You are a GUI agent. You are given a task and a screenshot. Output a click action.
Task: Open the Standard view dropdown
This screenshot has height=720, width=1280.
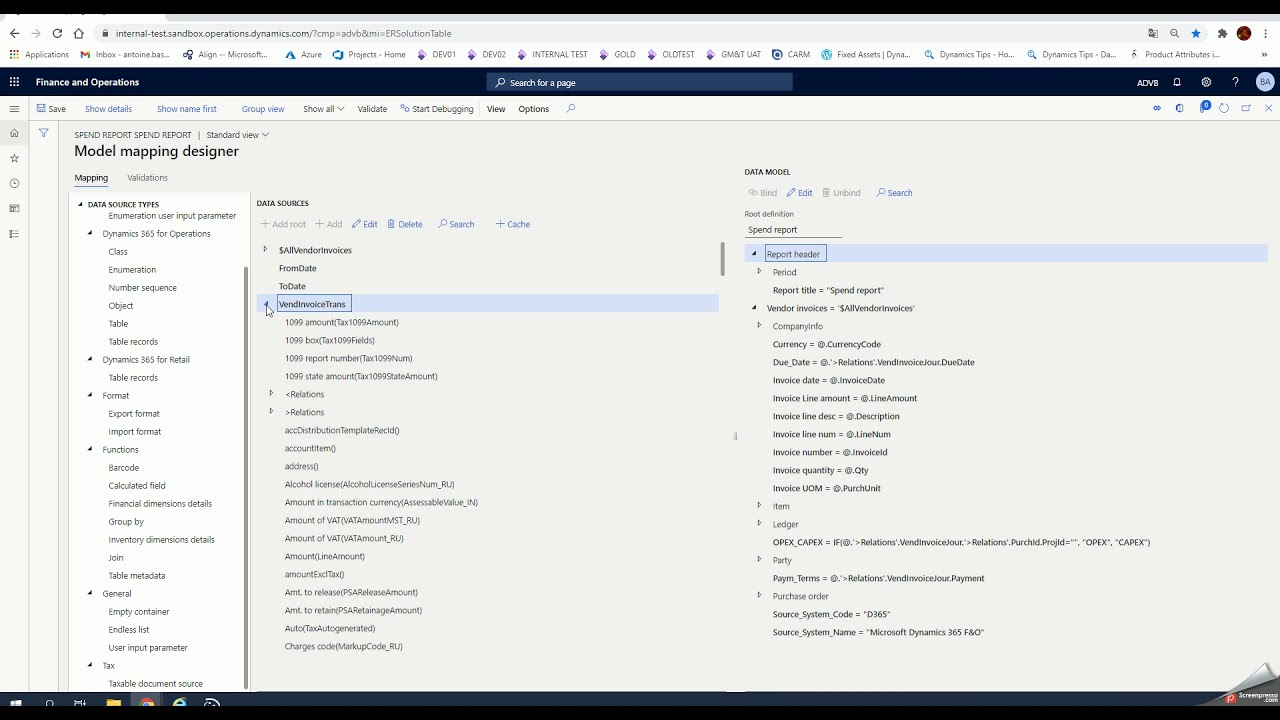coord(237,134)
